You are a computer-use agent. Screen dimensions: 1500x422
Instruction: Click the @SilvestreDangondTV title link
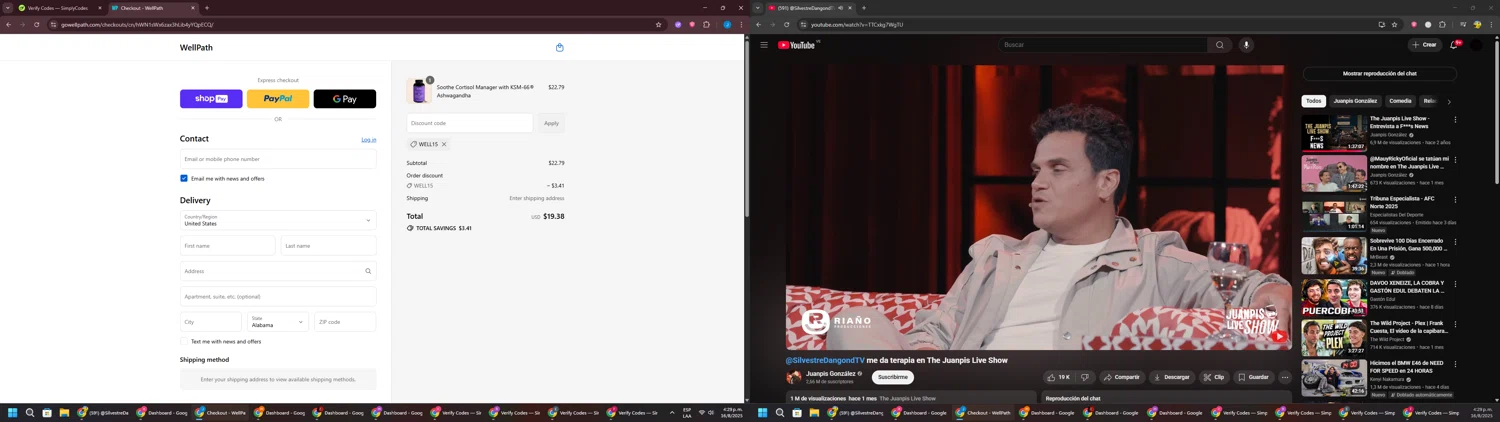pyautogui.click(x=825, y=360)
